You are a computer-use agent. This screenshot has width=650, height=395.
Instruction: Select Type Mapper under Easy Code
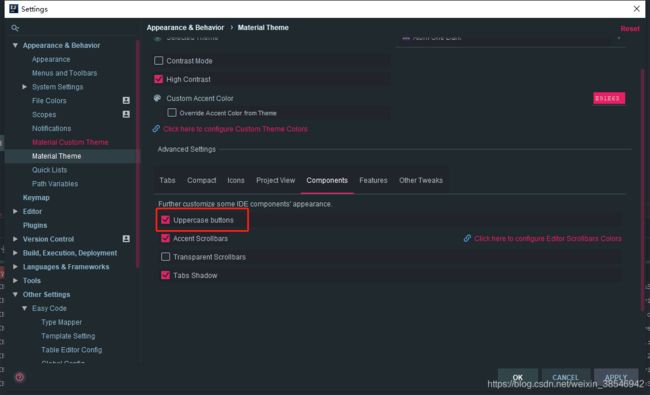coord(61,322)
